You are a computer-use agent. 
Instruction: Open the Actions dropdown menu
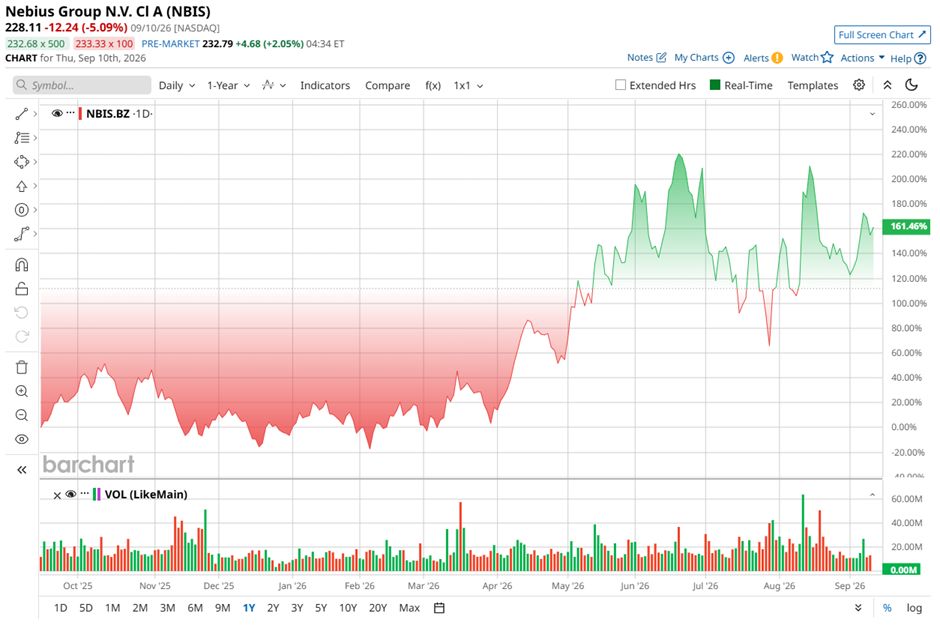(x=862, y=58)
